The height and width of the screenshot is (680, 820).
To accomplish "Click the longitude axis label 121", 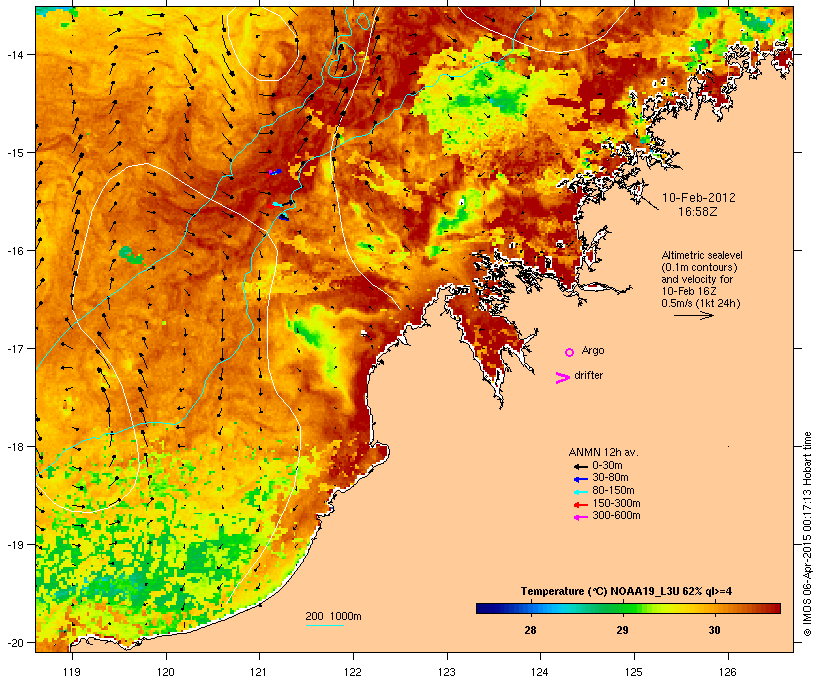I will (259, 672).
